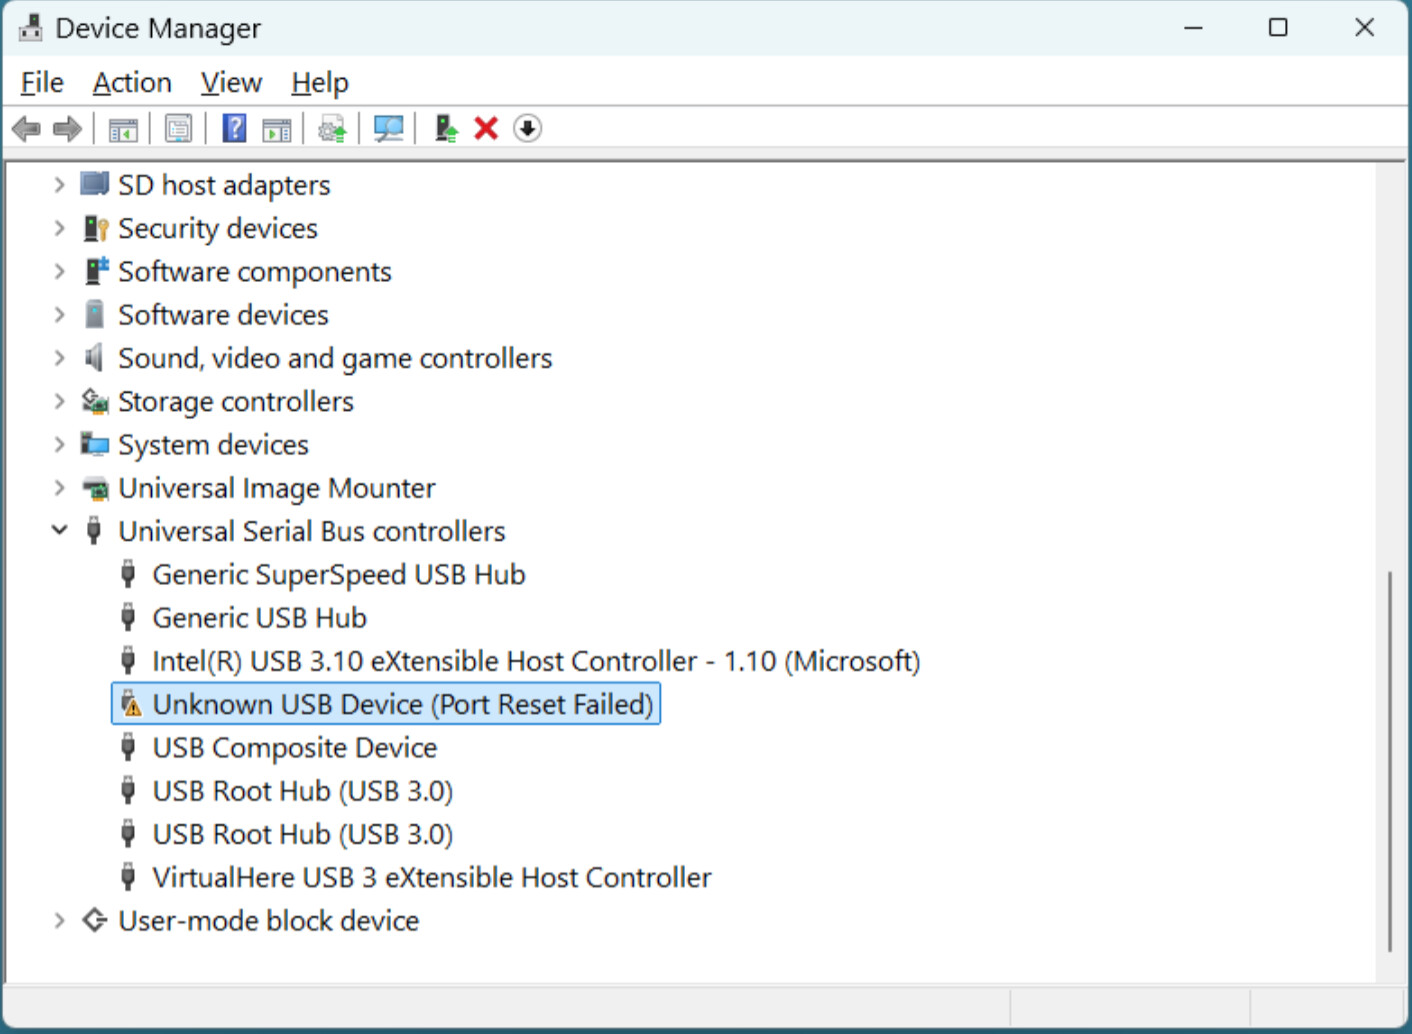Select the Security devices label
Image resolution: width=1412 pixels, height=1034 pixels.
pyautogui.click(x=218, y=229)
